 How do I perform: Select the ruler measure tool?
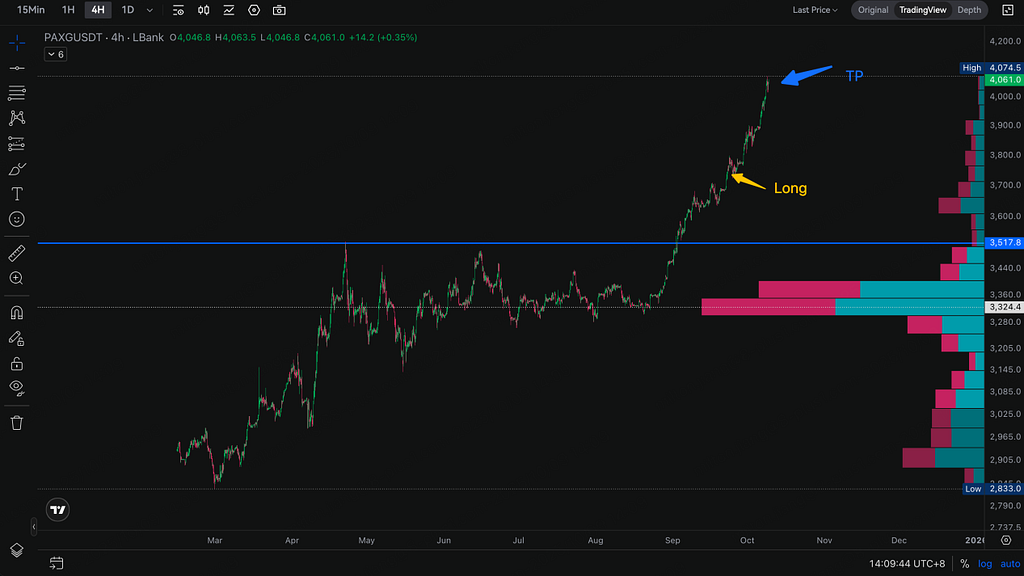point(17,253)
